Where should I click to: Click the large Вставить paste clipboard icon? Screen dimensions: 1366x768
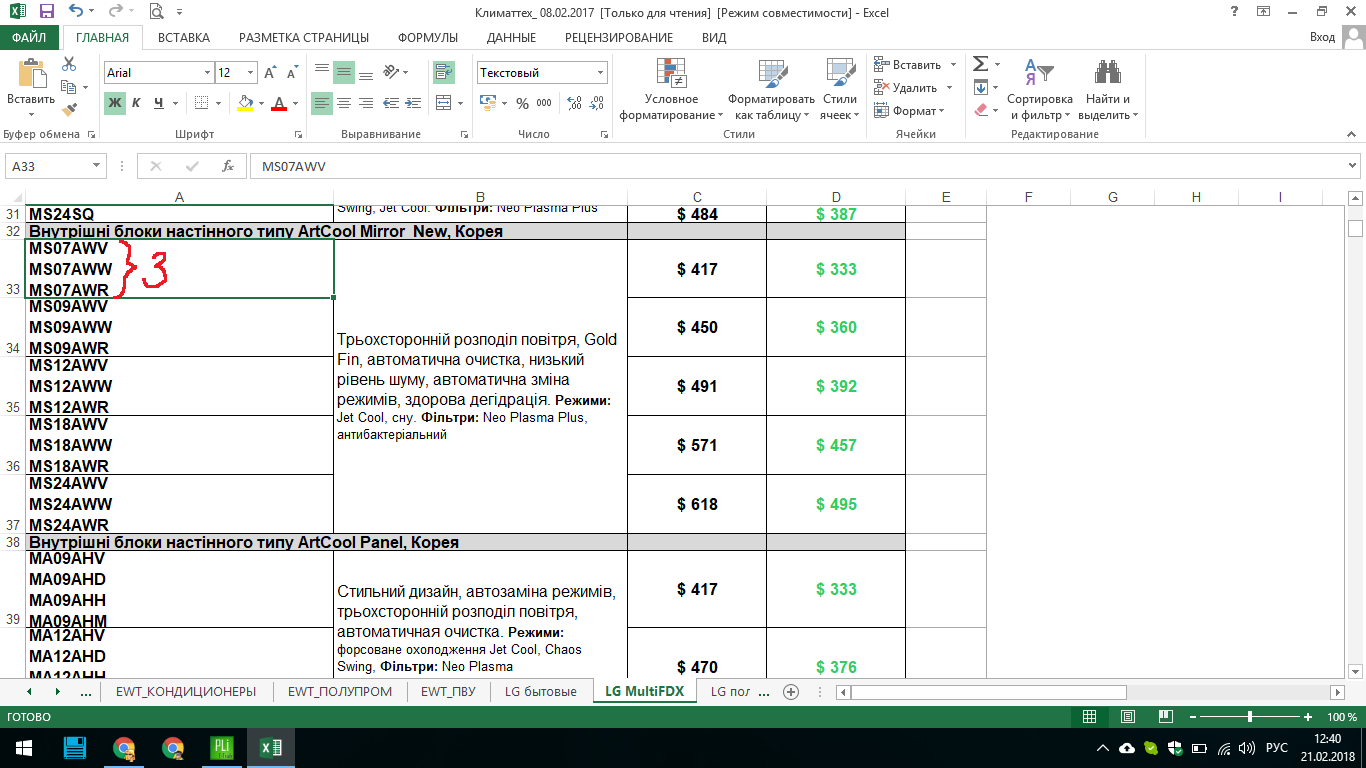(31, 73)
